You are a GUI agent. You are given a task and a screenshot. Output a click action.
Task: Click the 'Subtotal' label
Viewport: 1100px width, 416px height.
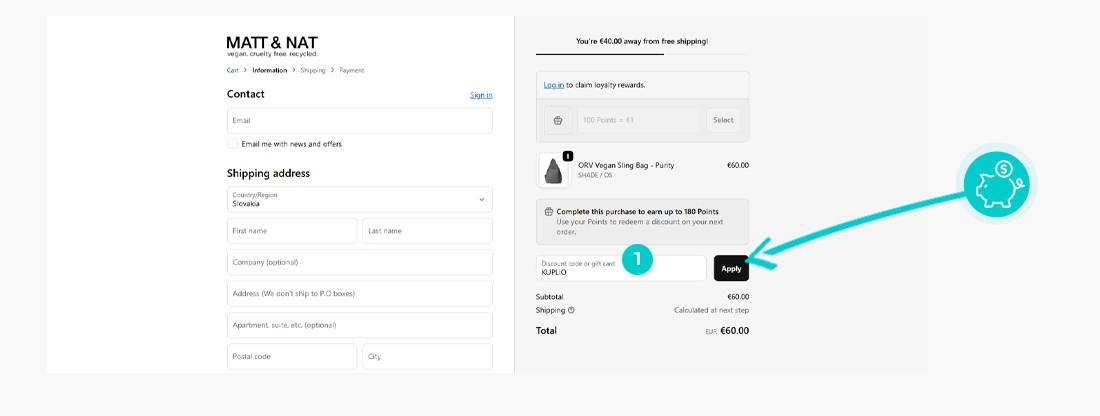point(549,297)
